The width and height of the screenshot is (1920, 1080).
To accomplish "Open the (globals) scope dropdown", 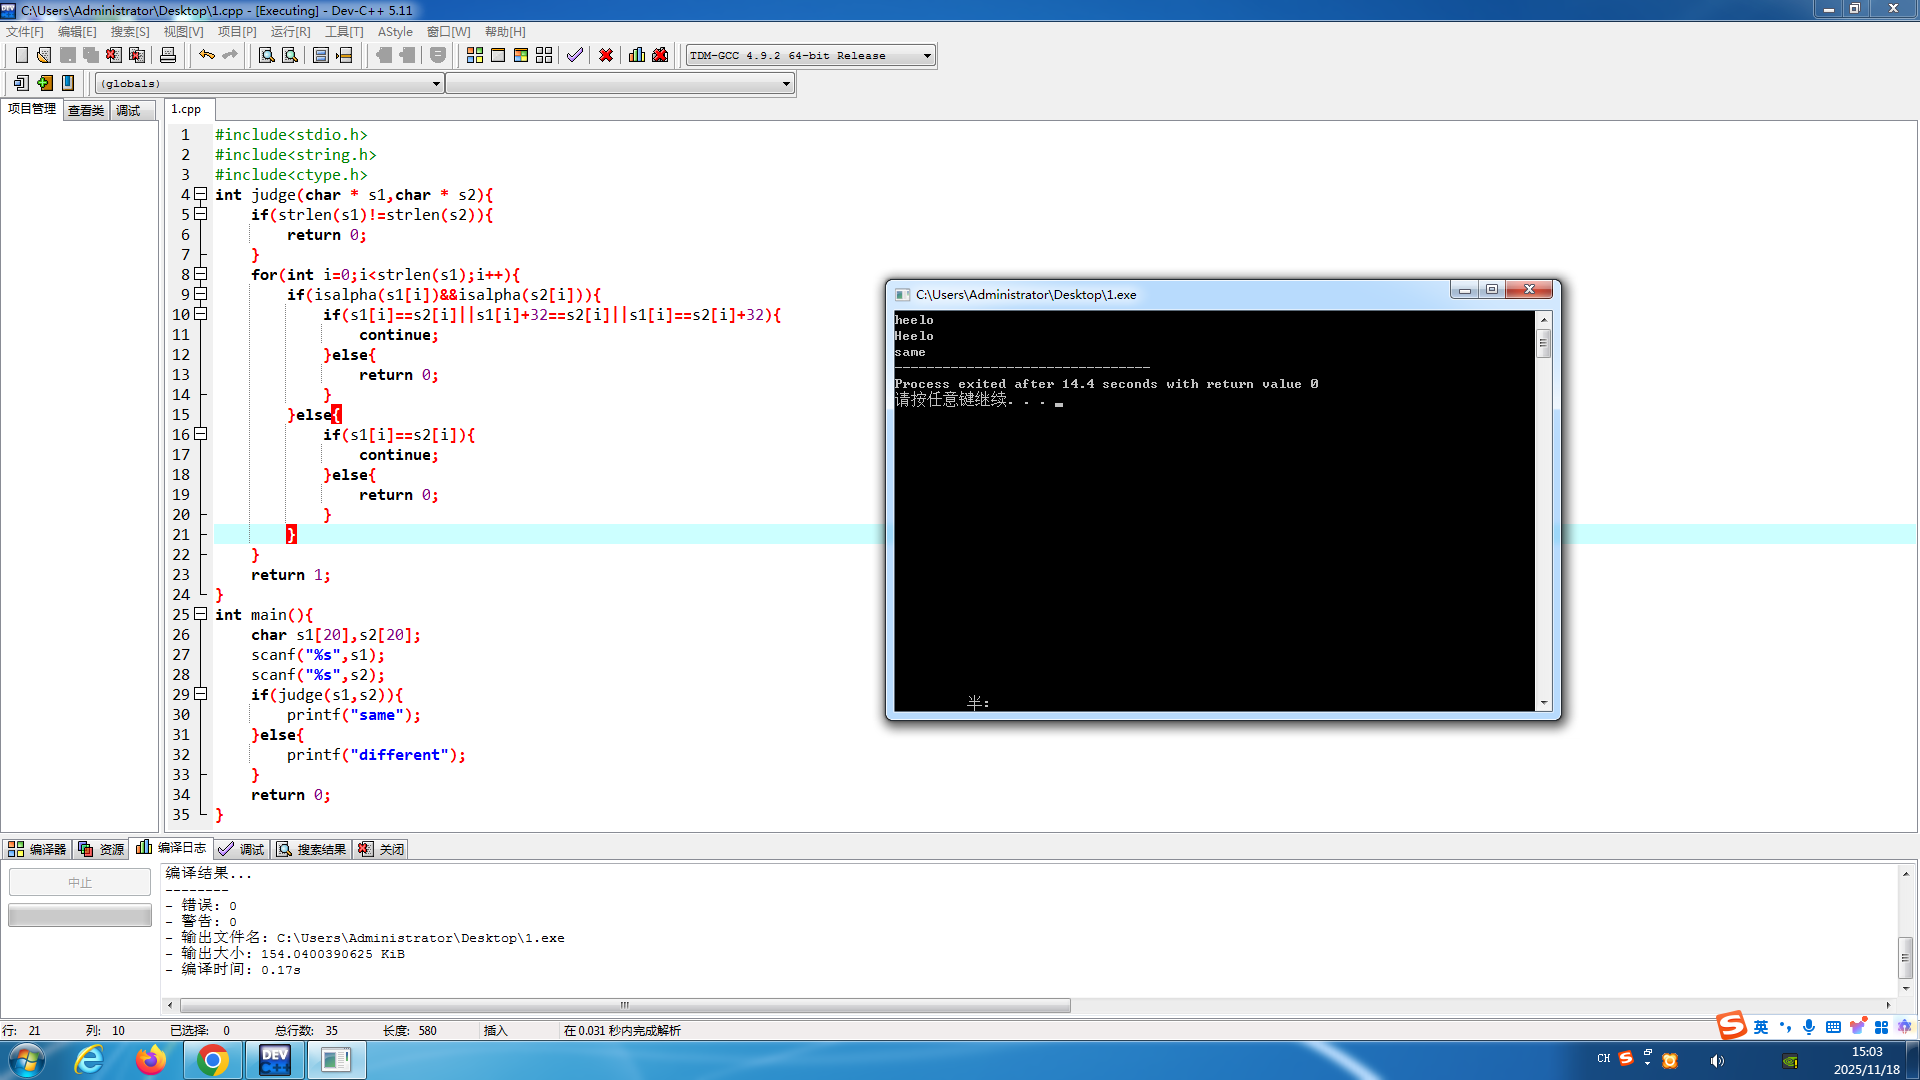I will (436, 84).
